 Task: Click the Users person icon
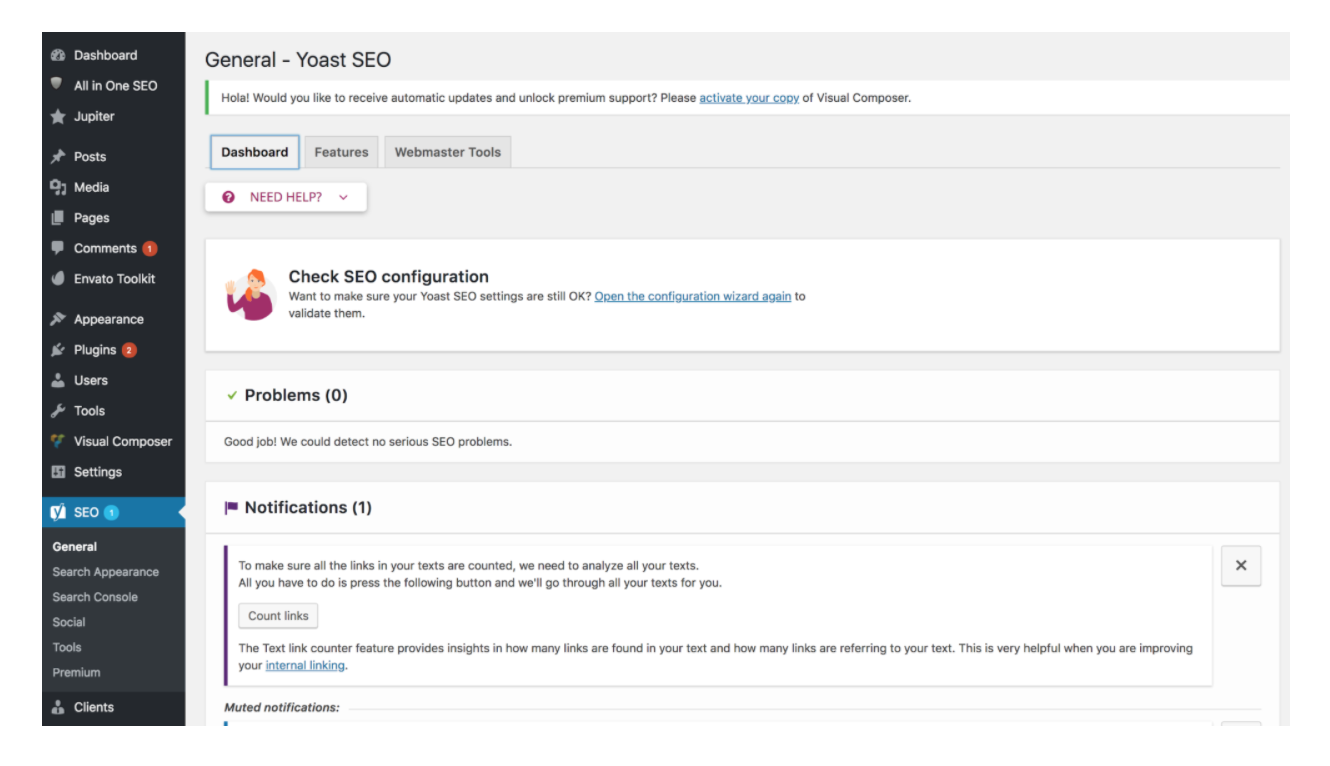point(58,380)
